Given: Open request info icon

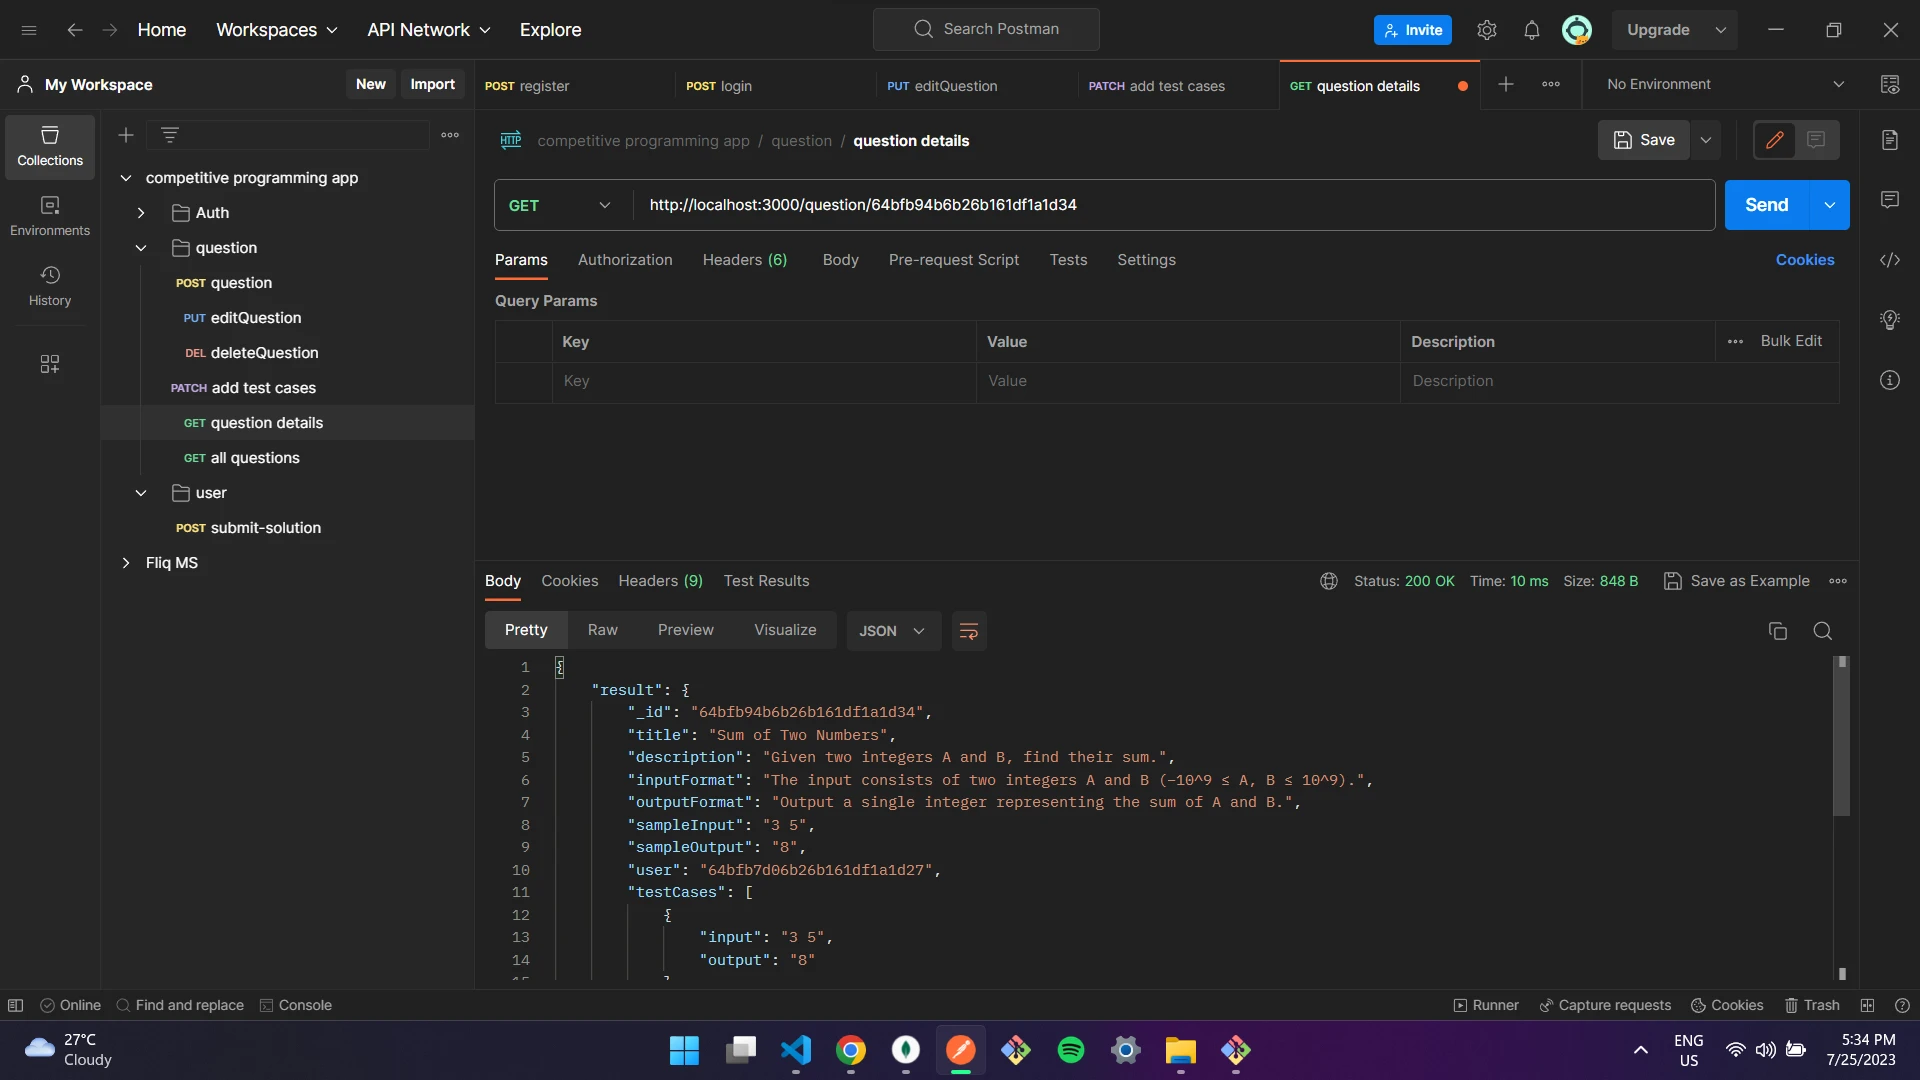Looking at the screenshot, I should (x=1890, y=380).
